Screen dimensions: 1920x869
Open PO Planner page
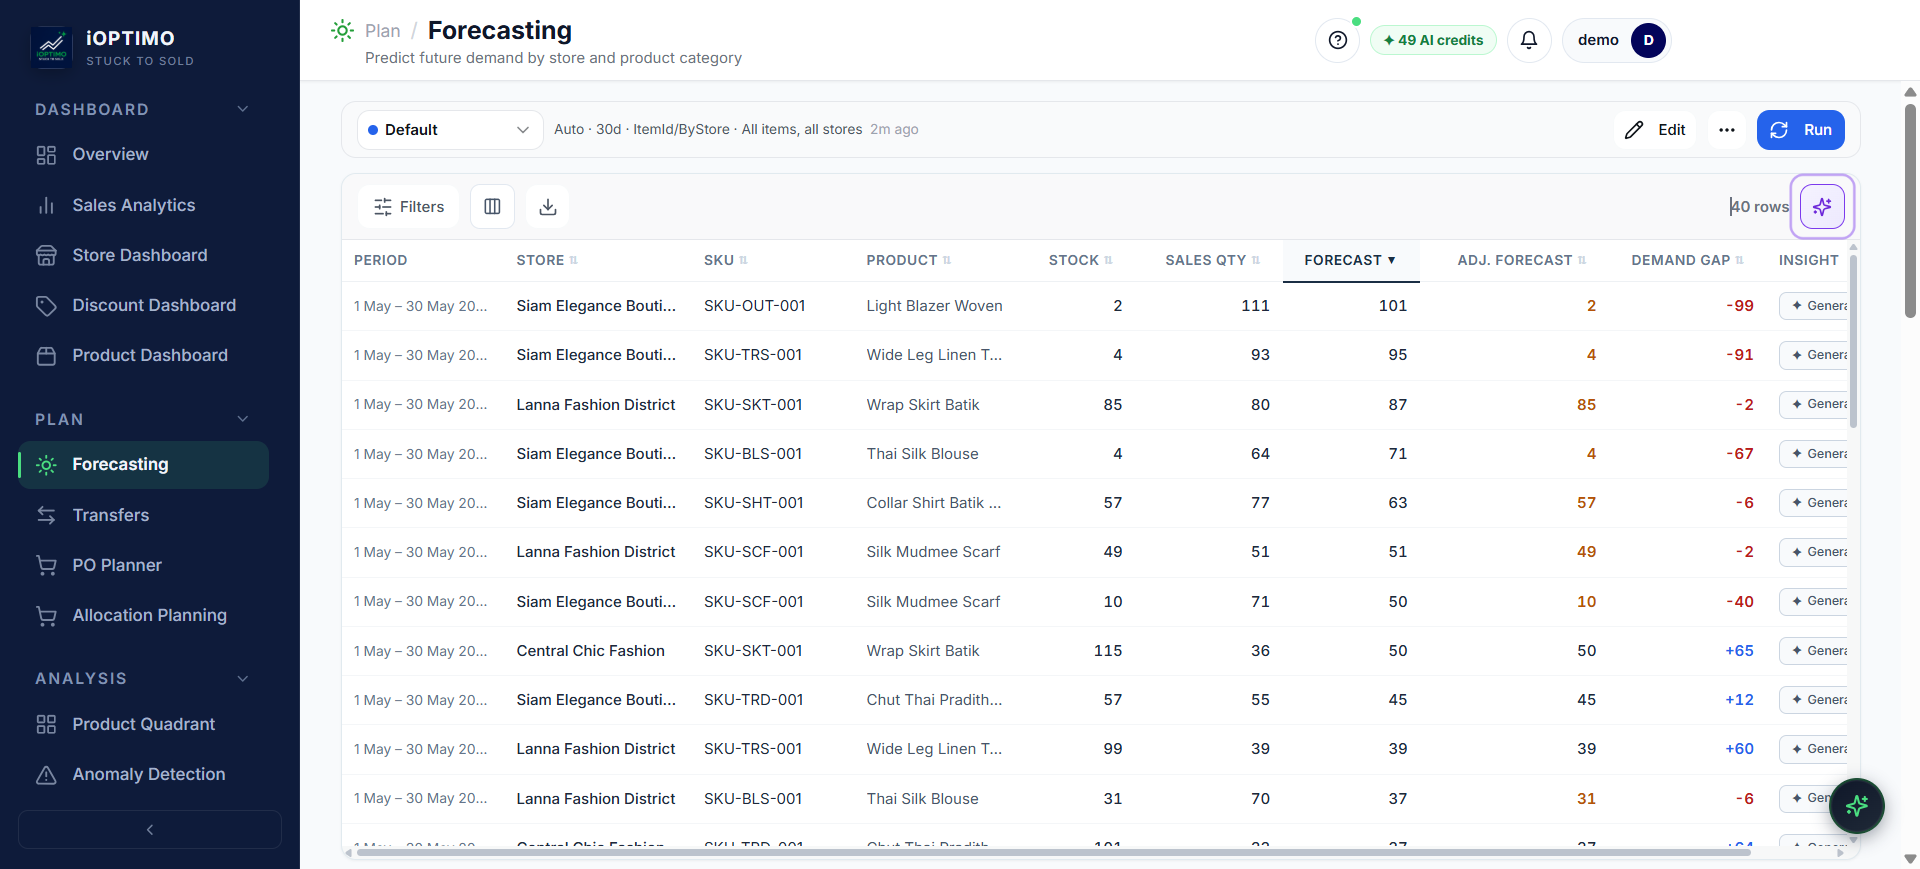tap(143, 565)
